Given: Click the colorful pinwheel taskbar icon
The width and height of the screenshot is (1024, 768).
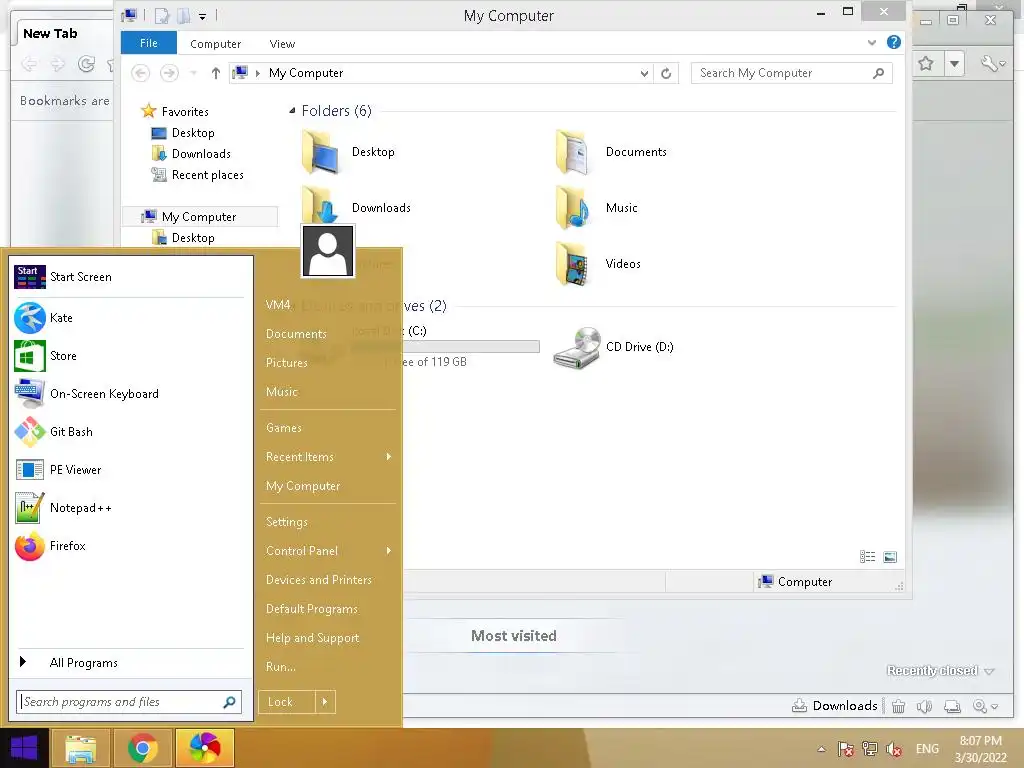Looking at the screenshot, I should (x=204, y=748).
